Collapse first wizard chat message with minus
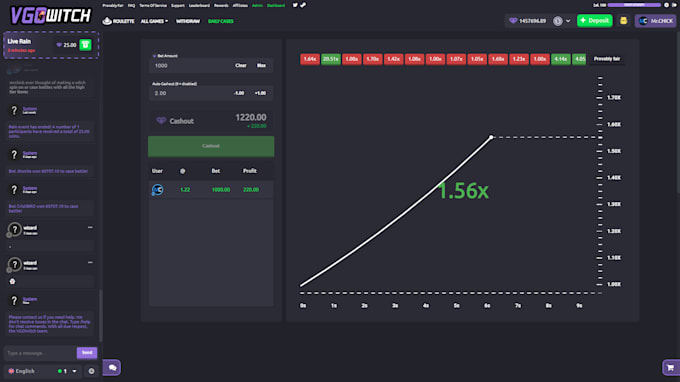Viewport: 680px width, 382px height. [90, 227]
